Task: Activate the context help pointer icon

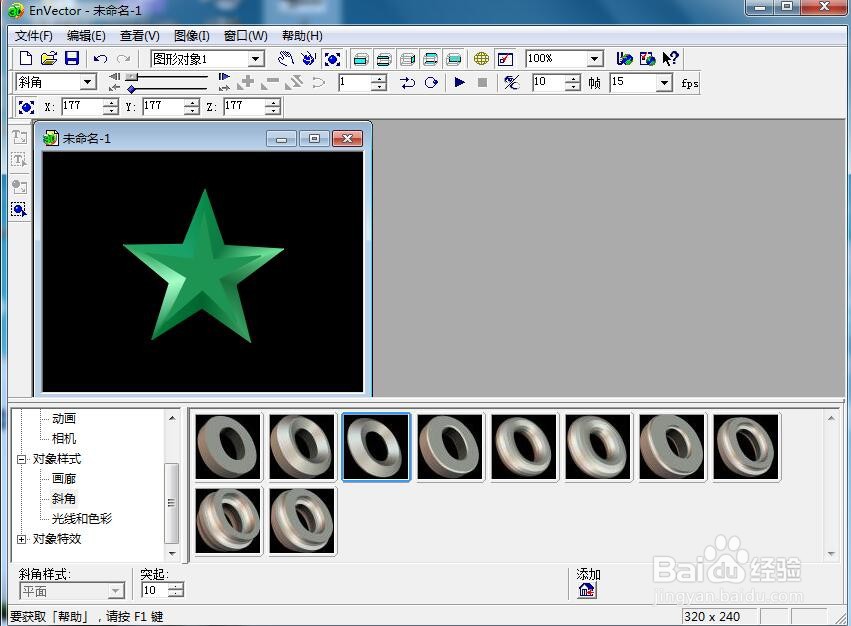Action: (x=671, y=58)
